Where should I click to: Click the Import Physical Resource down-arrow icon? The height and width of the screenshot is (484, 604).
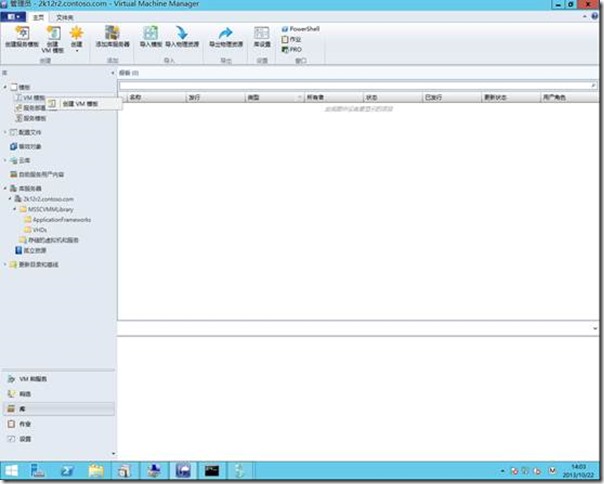[182, 33]
